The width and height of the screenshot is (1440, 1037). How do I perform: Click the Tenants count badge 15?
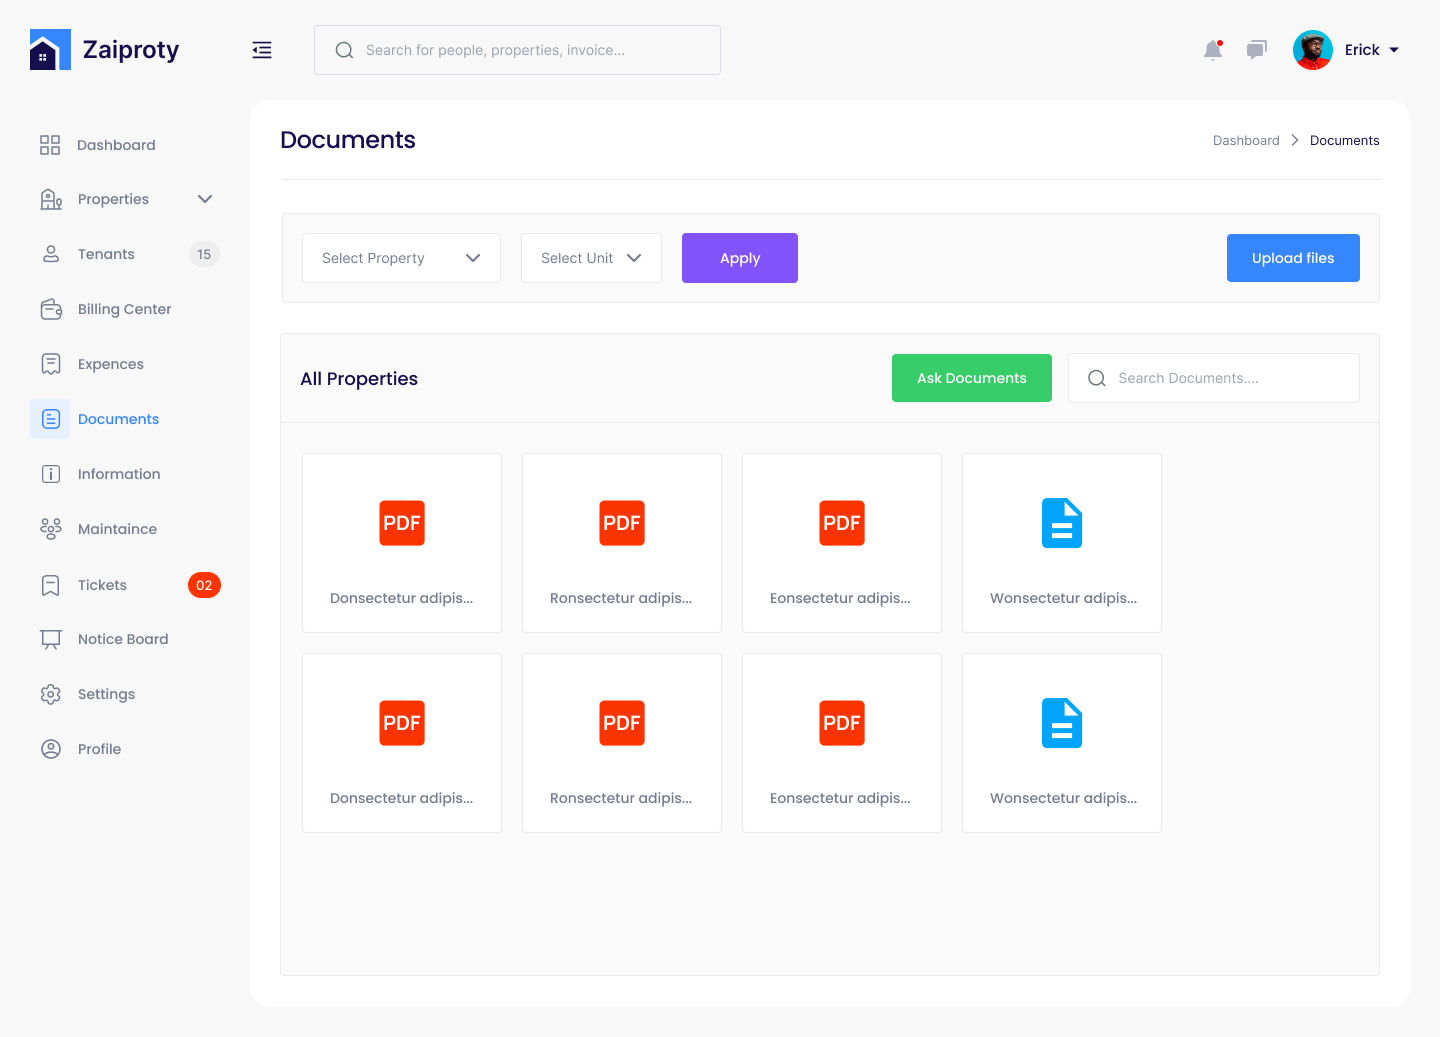204,254
